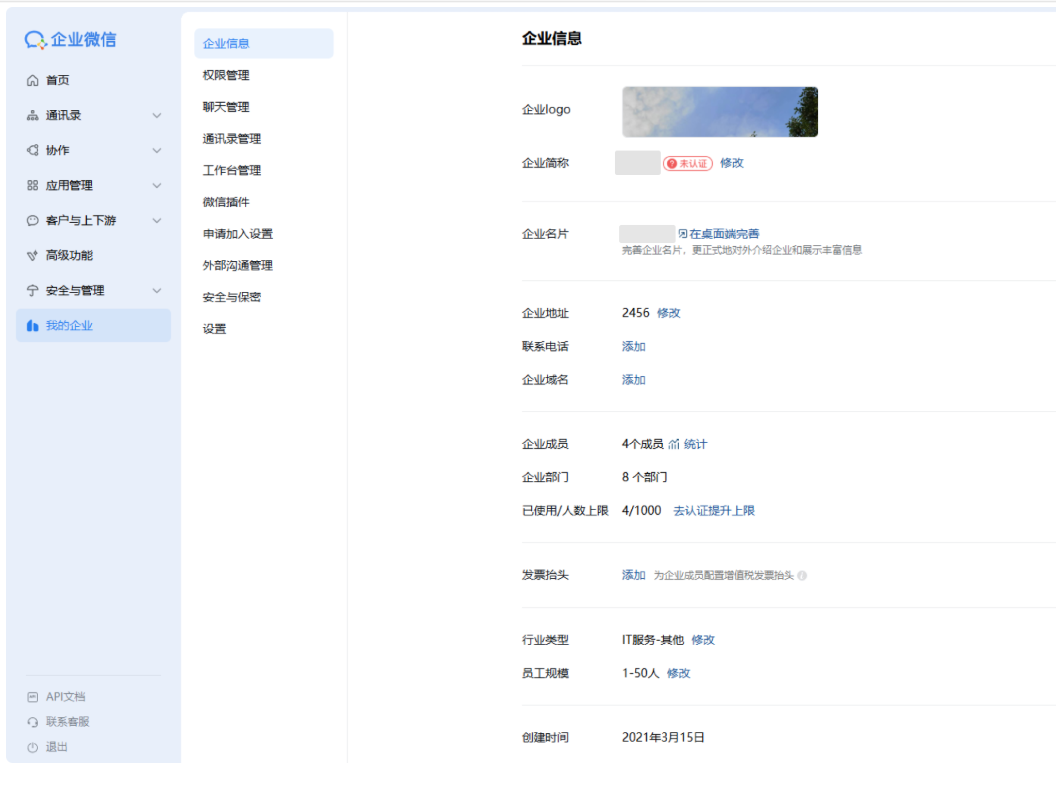Open the 统计 member statistics link
The height and width of the screenshot is (790, 1056).
click(696, 444)
